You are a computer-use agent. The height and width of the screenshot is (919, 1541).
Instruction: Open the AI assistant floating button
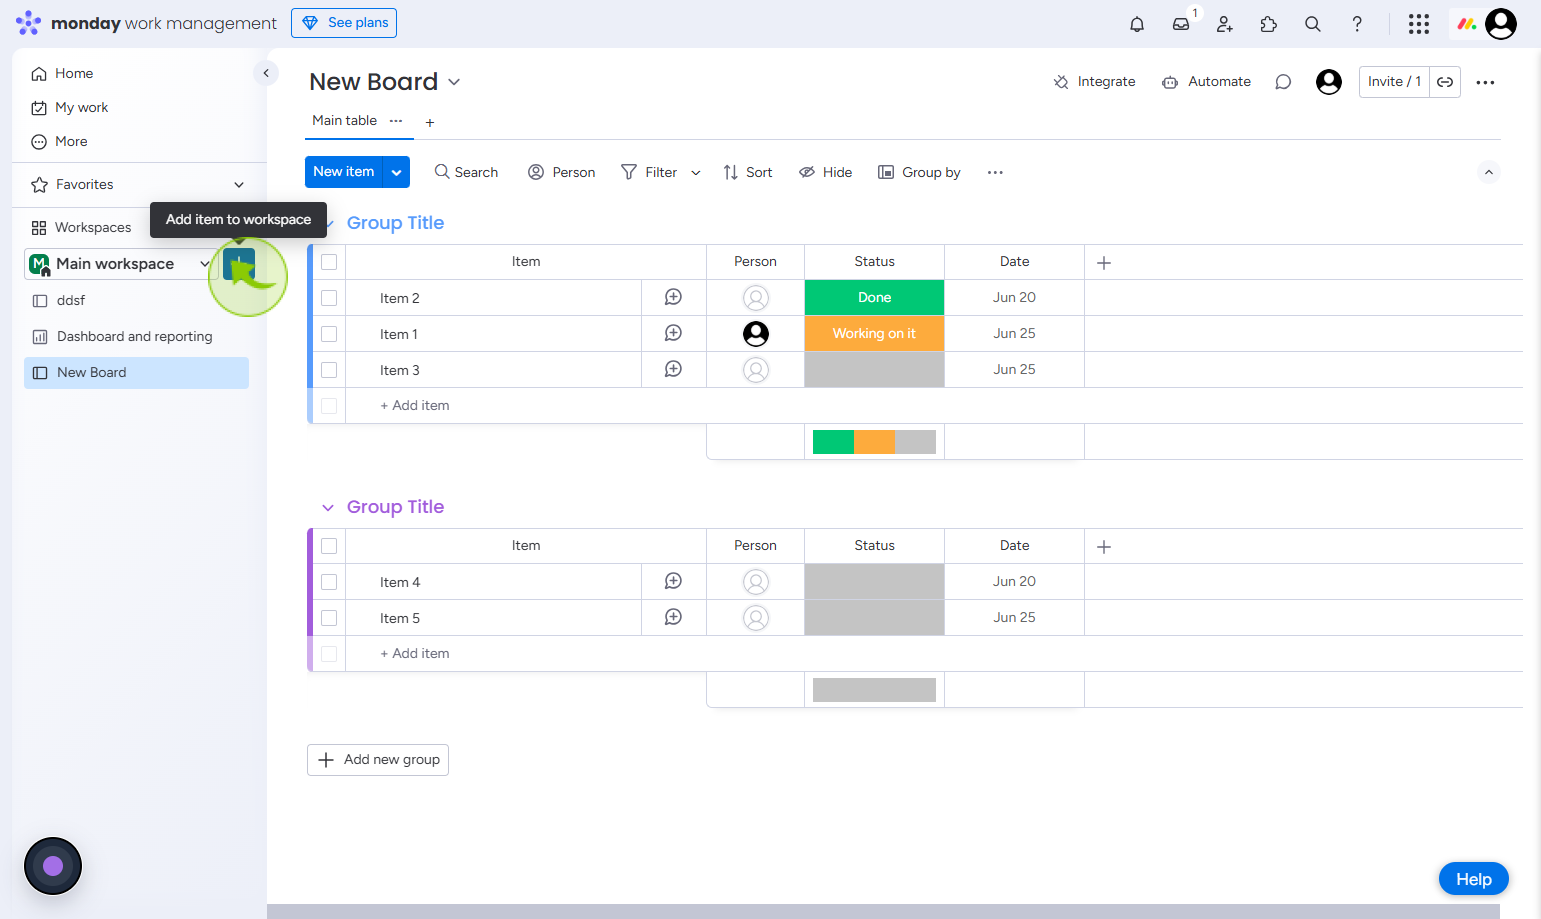click(53, 866)
